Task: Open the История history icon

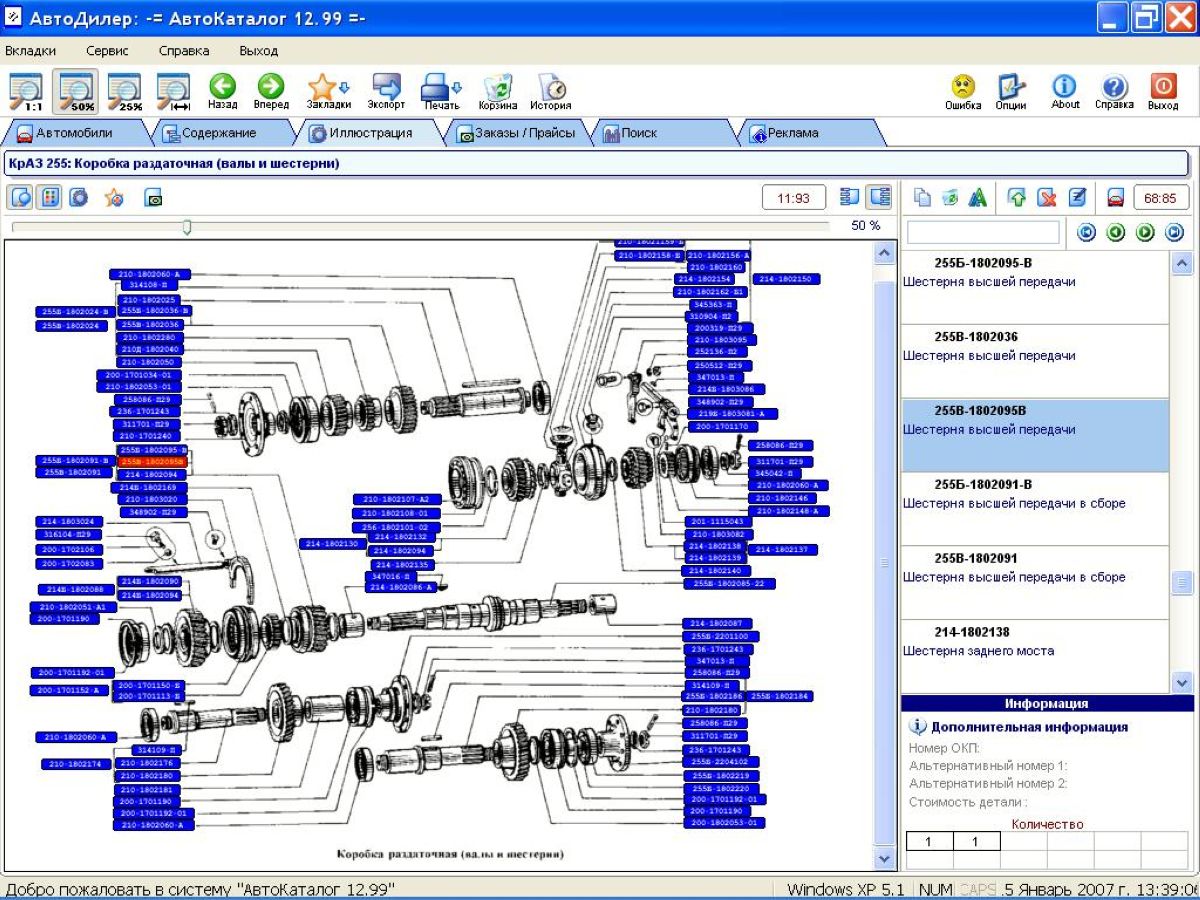Action: 551,92
